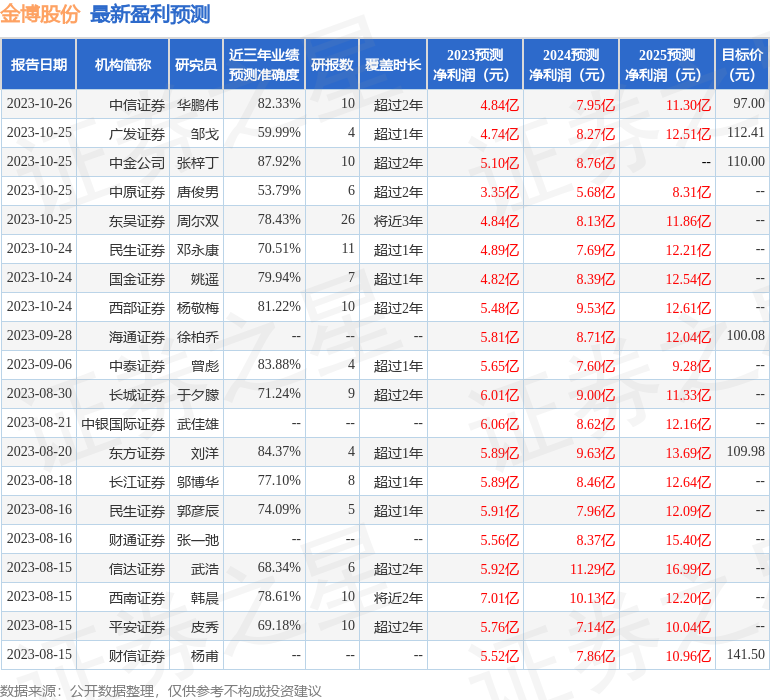Select the 中银国际证券 institution cell
Image resolution: width=770 pixels, height=700 pixels.
[123, 424]
